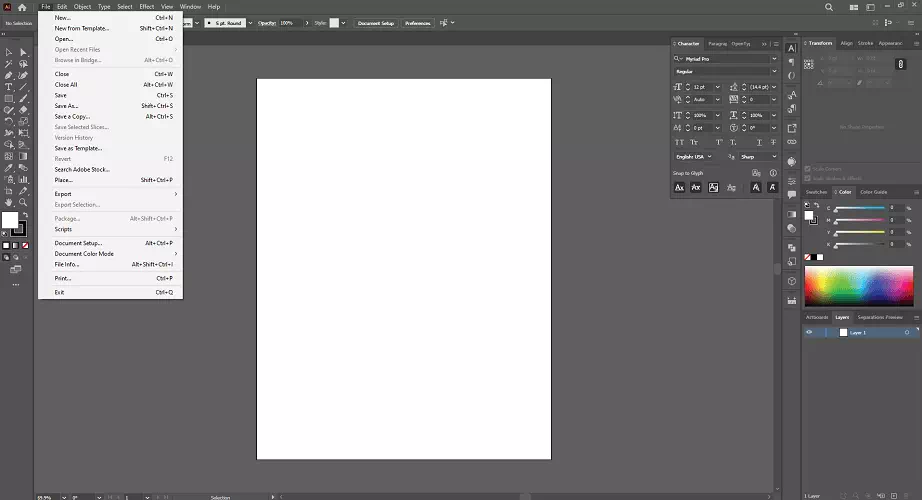Image resolution: width=922 pixels, height=500 pixels.
Task: Expand hidden Character panel tabs chevrons
Action: pos(764,44)
